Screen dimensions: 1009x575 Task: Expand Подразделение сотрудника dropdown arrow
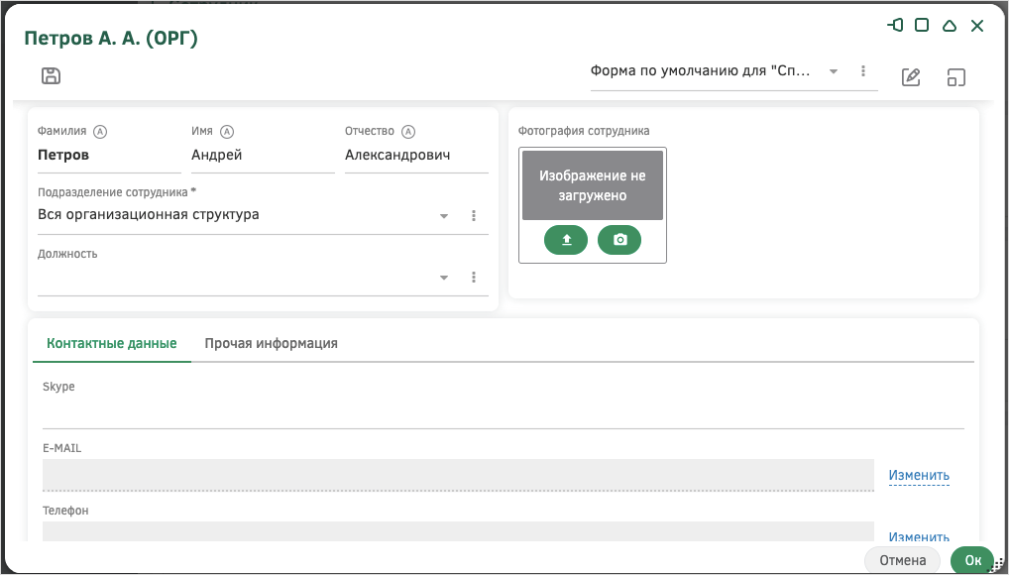tap(444, 216)
